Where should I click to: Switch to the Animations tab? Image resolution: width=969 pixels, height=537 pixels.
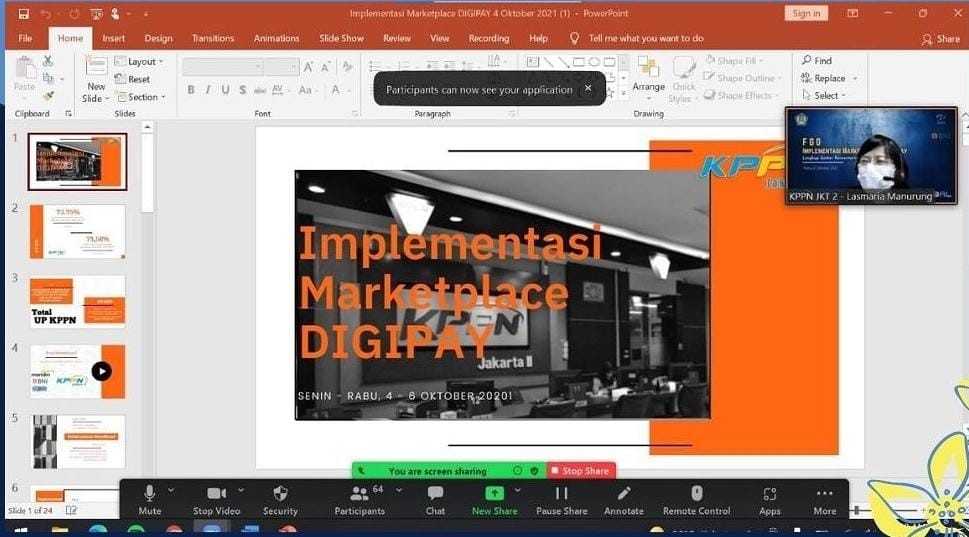pos(276,38)
